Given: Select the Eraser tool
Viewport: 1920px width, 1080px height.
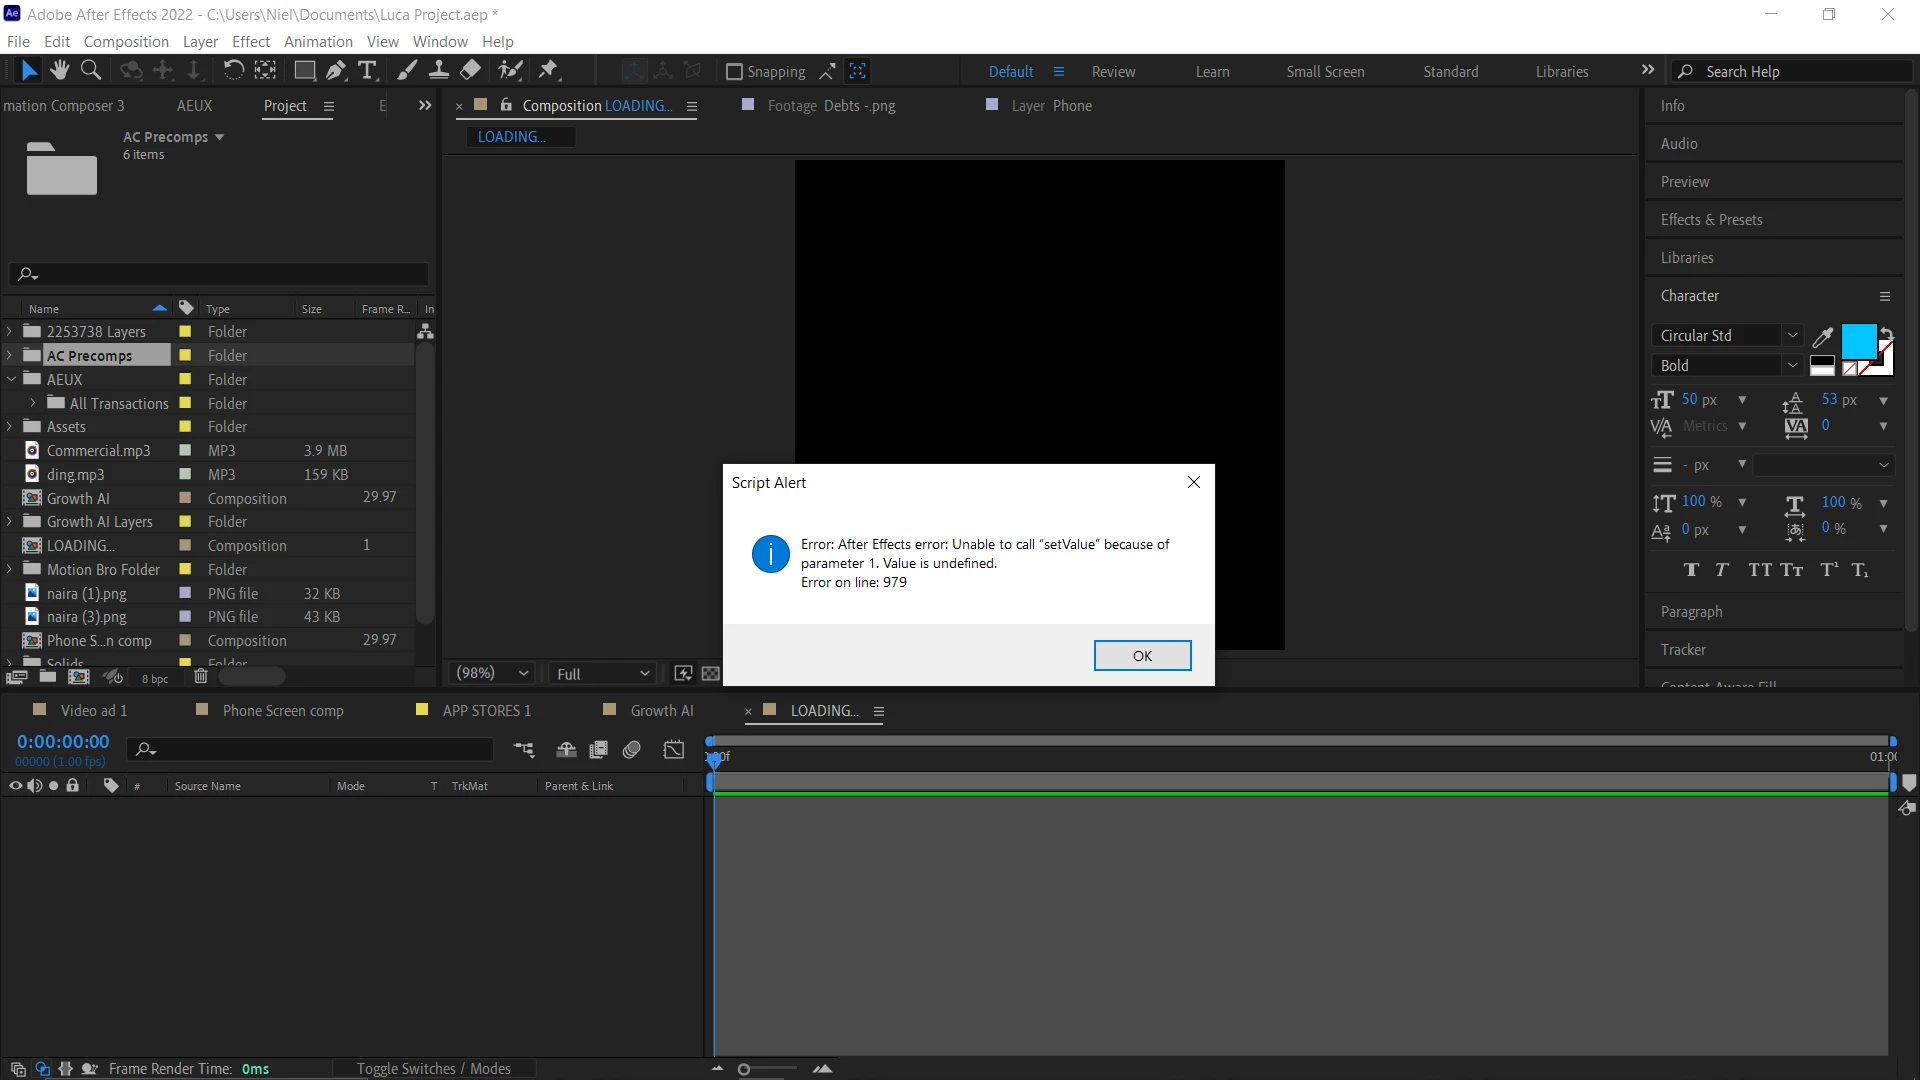Looking at the screenshot, I should [470, 70].
